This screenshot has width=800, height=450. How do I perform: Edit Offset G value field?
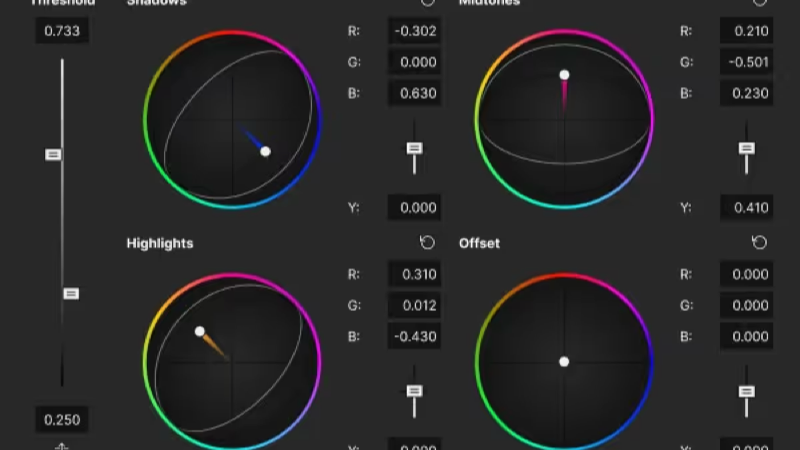[x=746, y=306]
